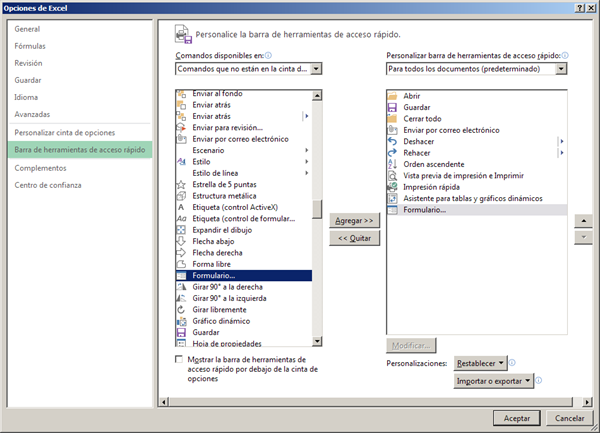
Task: Expand the Rehacer split arrow
Action: click(562, 153)
